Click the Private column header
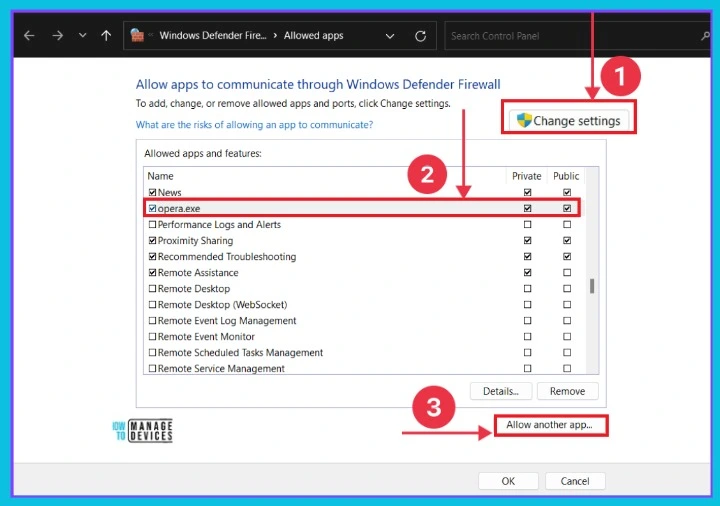 [x=527, y=176]
